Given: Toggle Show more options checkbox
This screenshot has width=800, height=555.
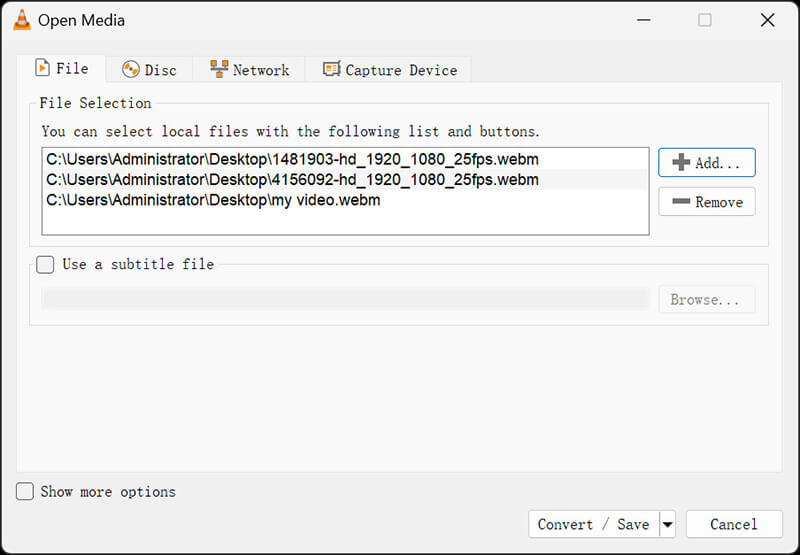Looking at the screenshot, I should coord(25,492).
